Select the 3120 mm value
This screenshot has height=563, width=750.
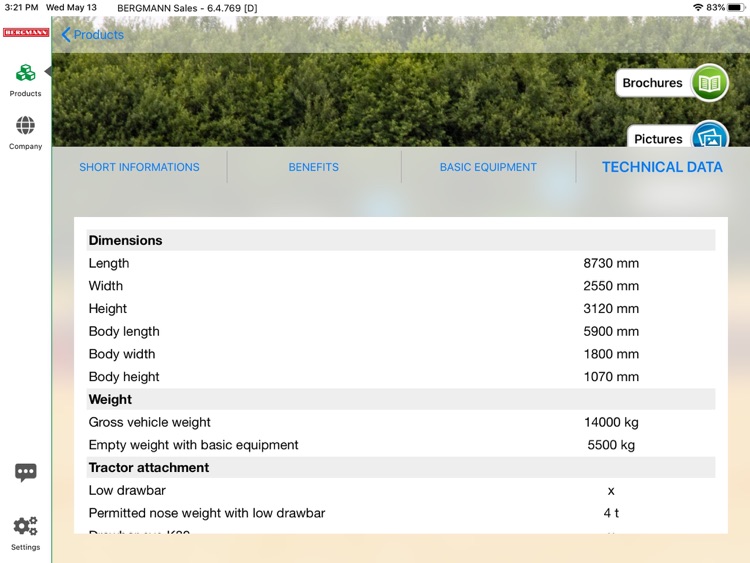pyautogui.click(x=611, y=309)
